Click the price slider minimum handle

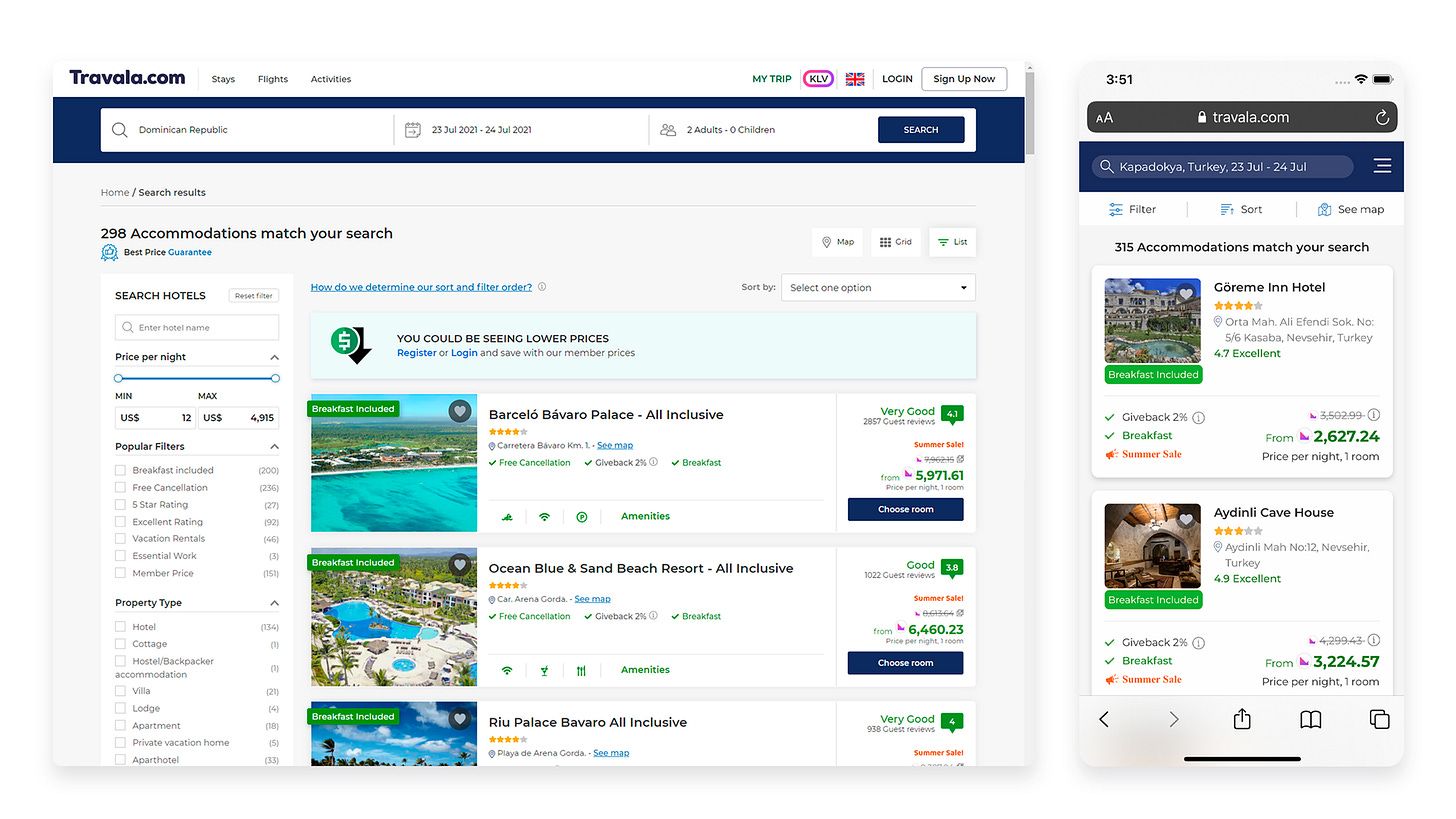pyautogui.click(x=118, y=378)
